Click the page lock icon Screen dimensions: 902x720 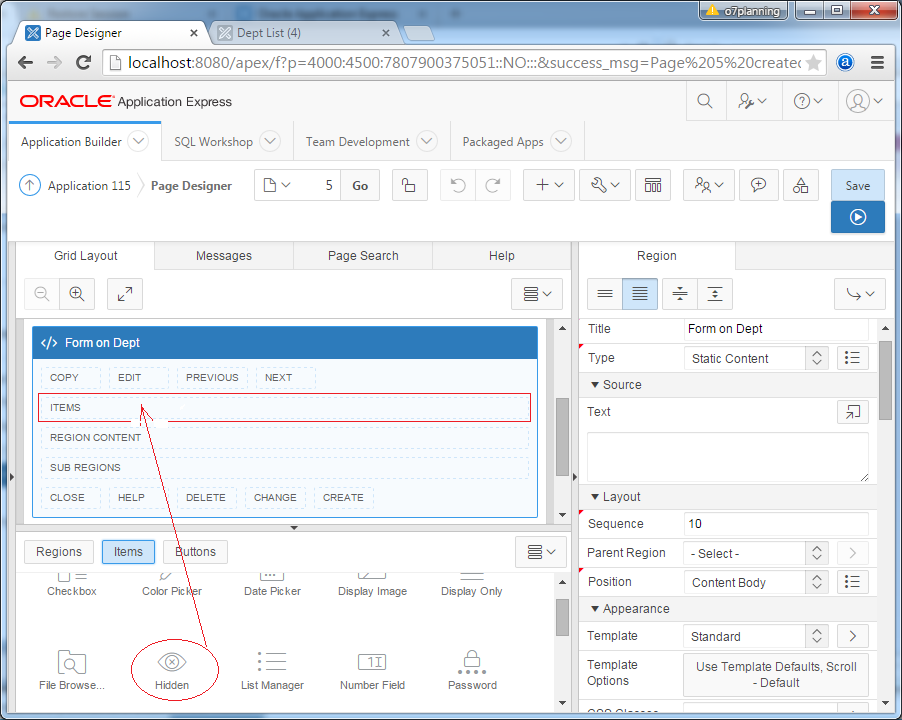(409, 185)
